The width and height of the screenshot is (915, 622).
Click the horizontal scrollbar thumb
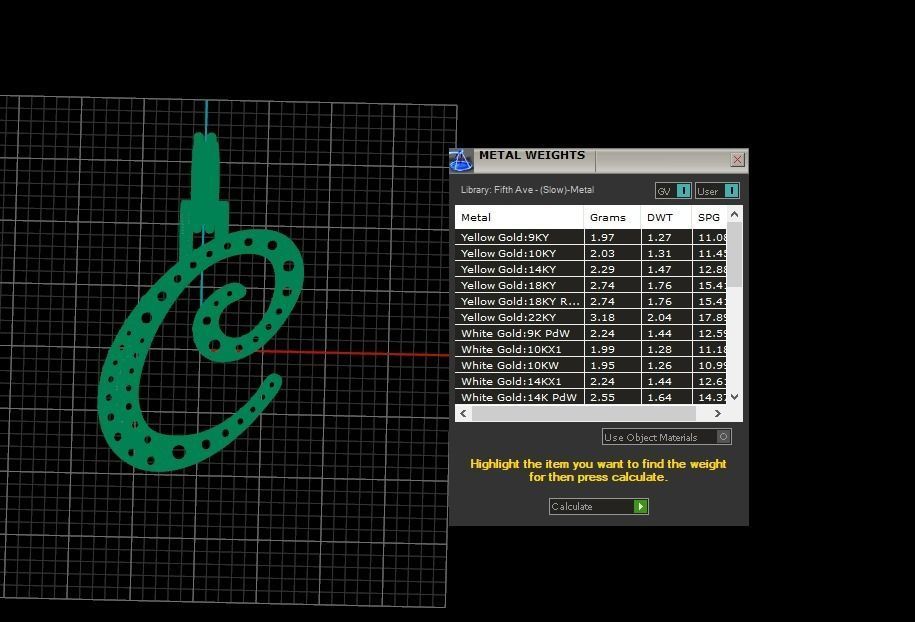coord(584,413)
